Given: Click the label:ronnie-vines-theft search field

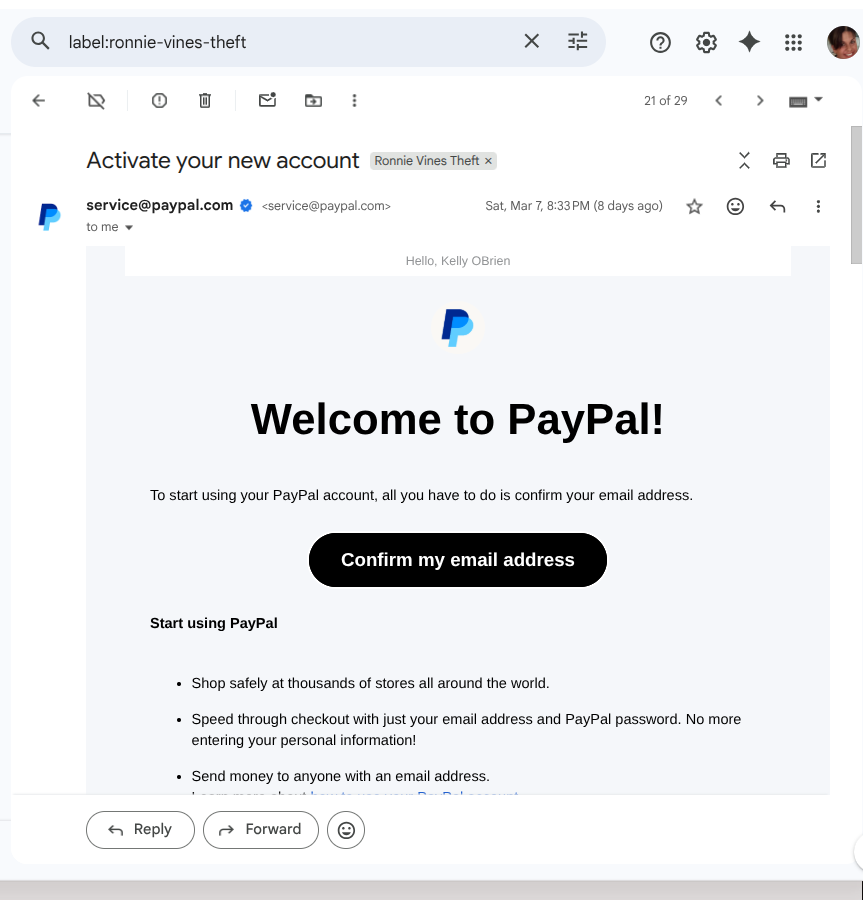Looking at the screenshot, I should tap(287, 42).
